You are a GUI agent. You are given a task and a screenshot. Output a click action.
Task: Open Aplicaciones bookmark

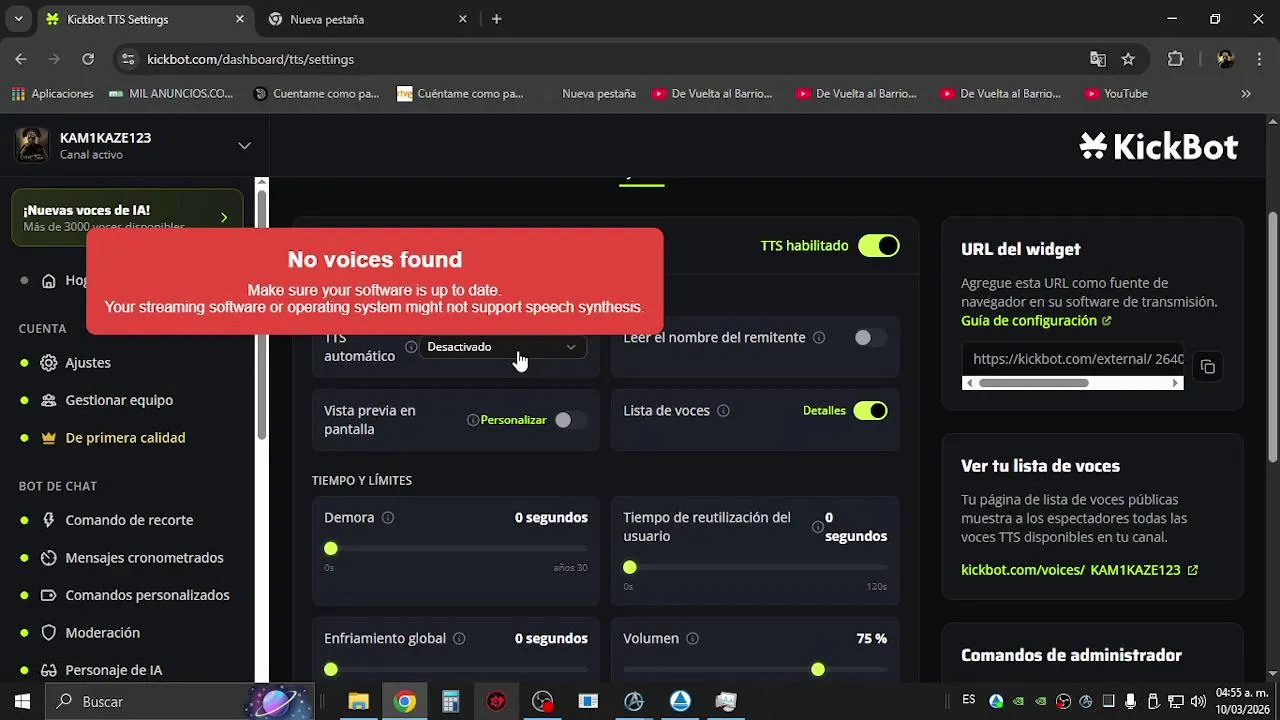pos(53,94)
